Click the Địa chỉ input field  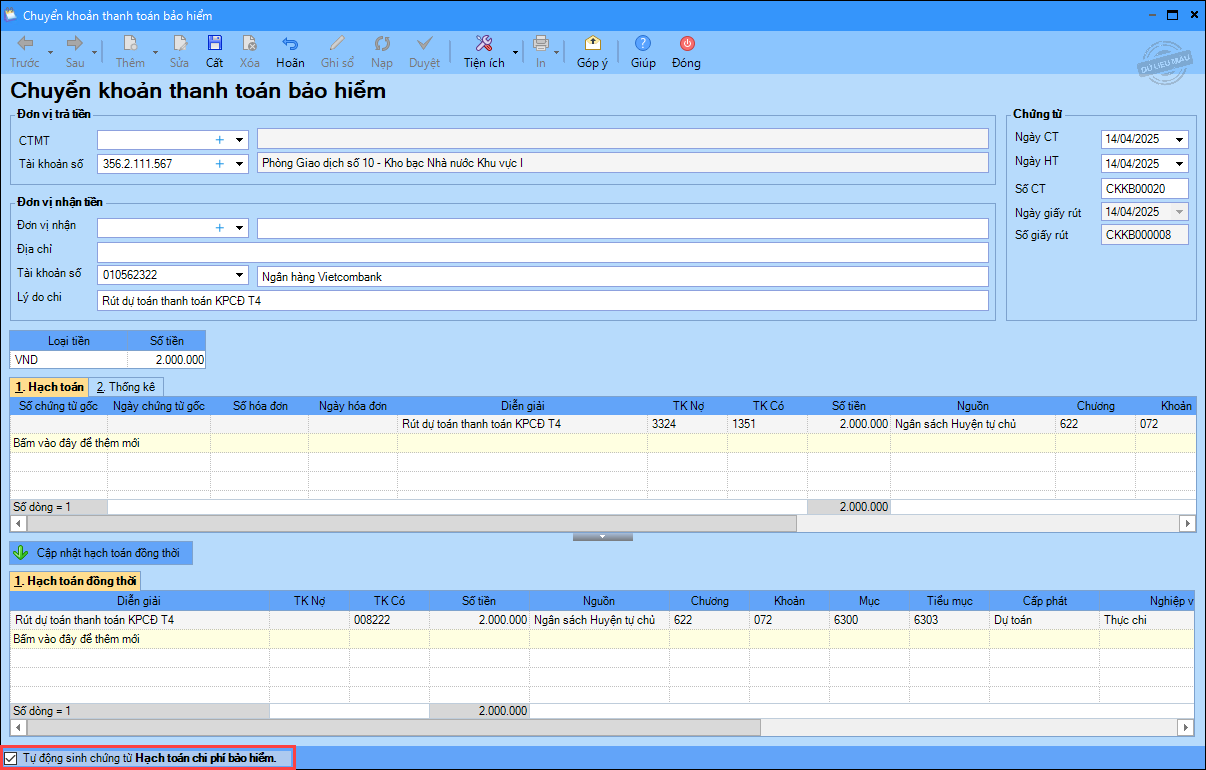tap(543, 252)
